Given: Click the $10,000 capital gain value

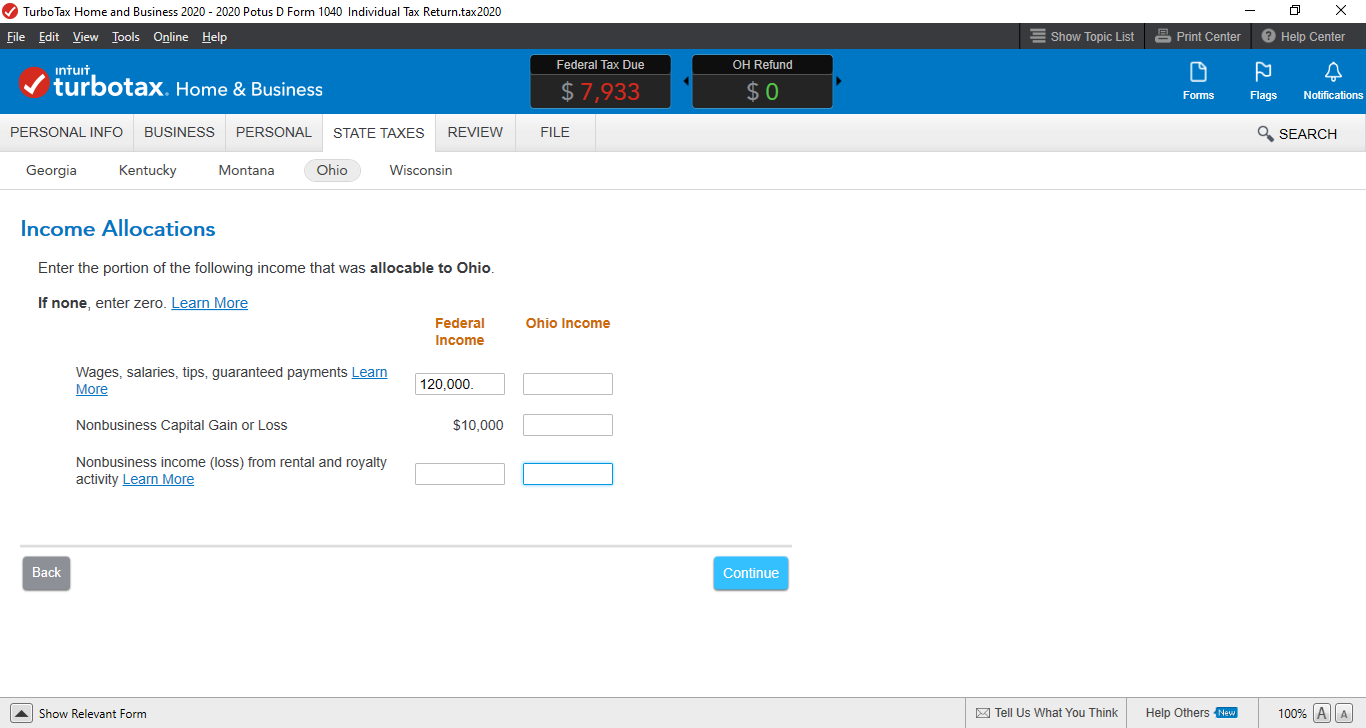Looking at the screenshot, I should point(478,425).
